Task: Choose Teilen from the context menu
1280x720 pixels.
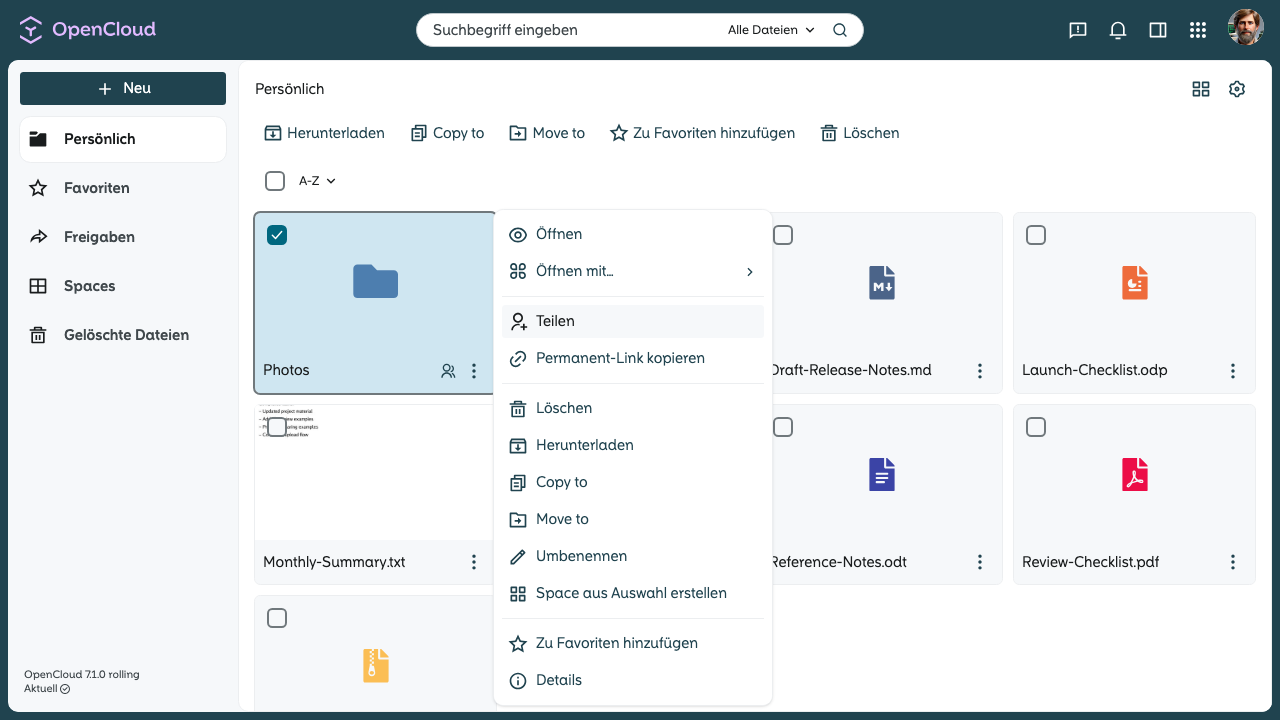Action: point(633,321)
